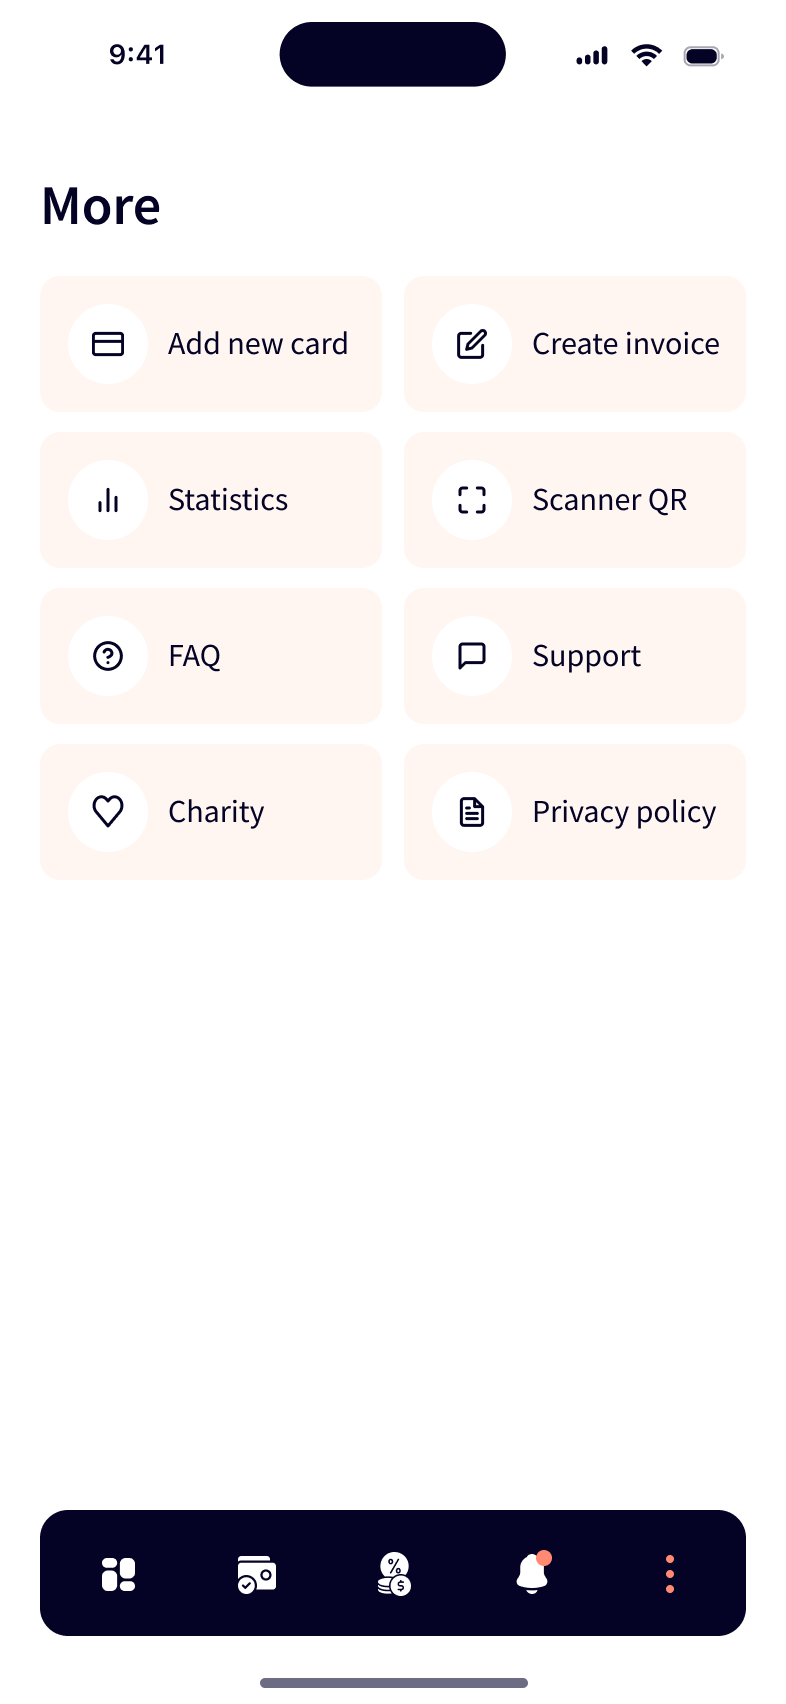The height and width of the screenshot is (1704, 786).
Task: Tap the question mark FAQ icon
Action: pos(108,656)
